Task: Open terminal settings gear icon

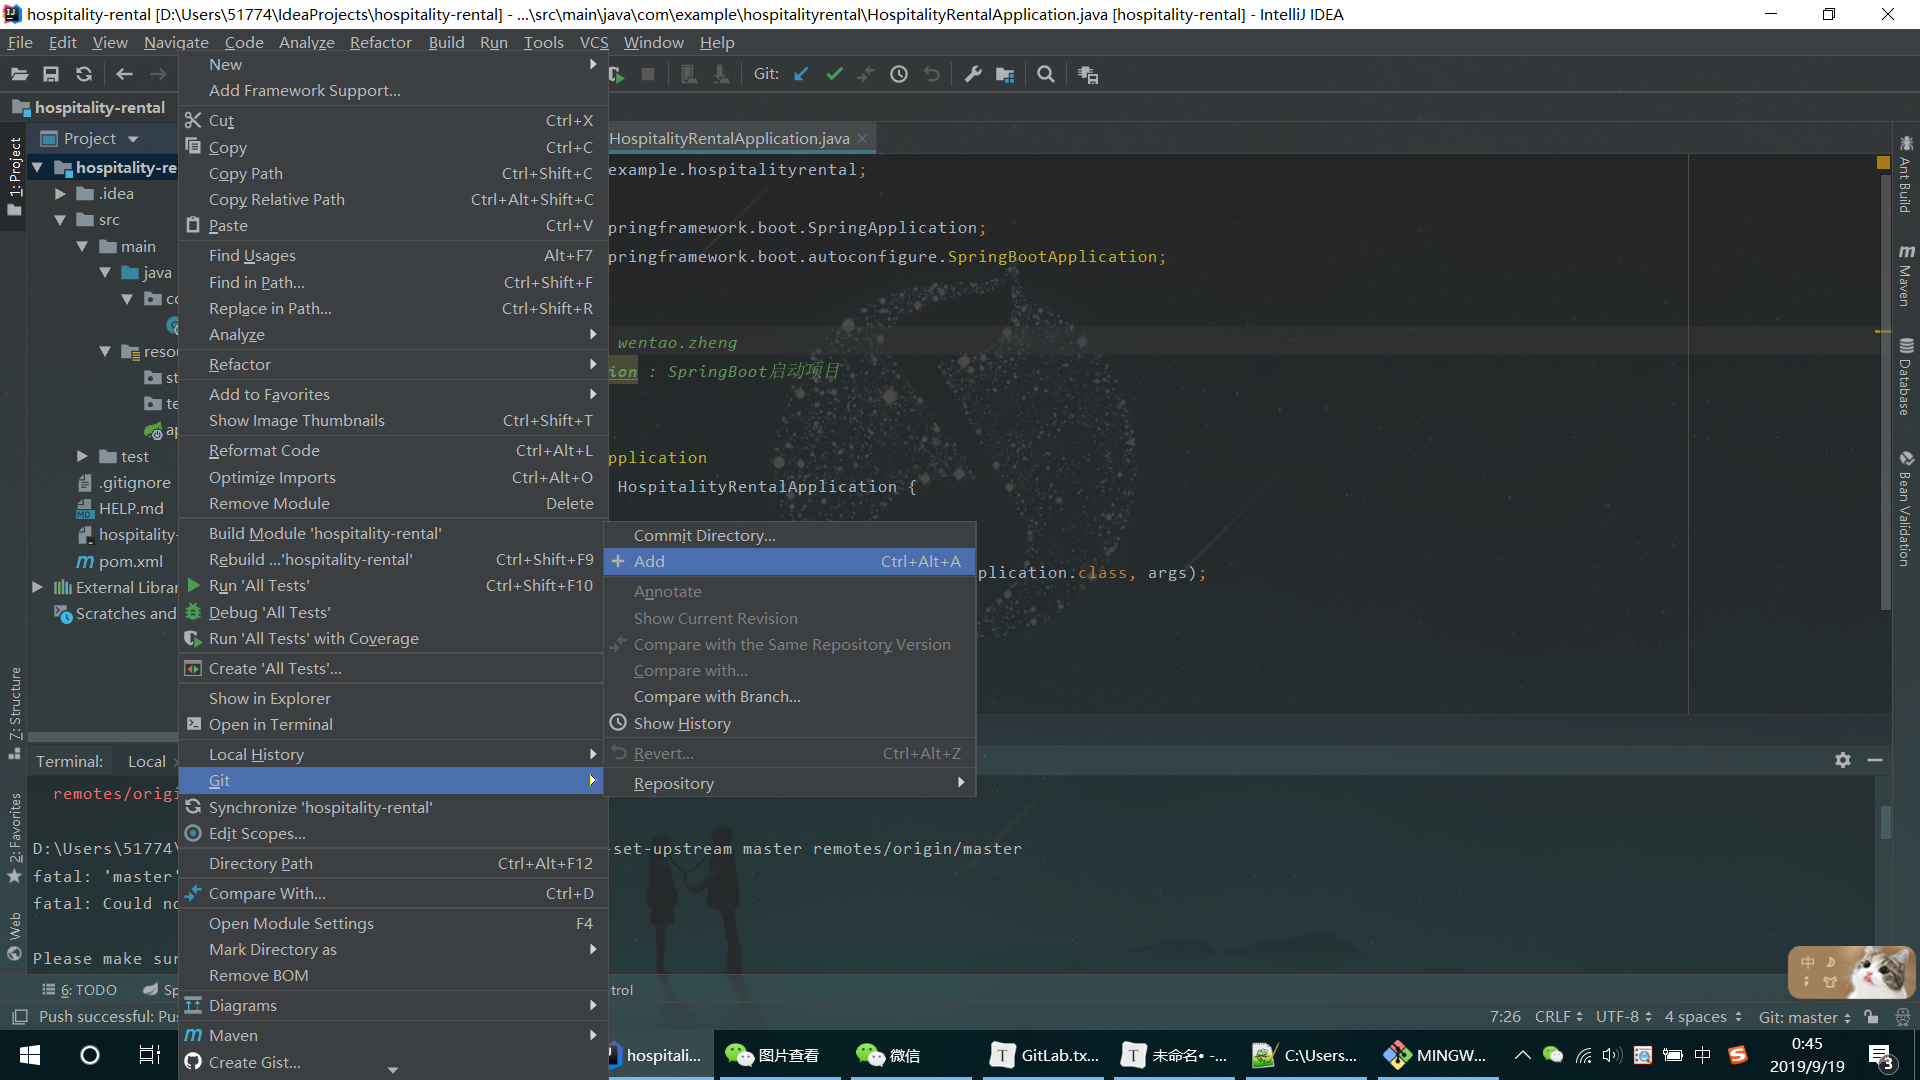Action: pyautogui.click(x=1842, y=760)
